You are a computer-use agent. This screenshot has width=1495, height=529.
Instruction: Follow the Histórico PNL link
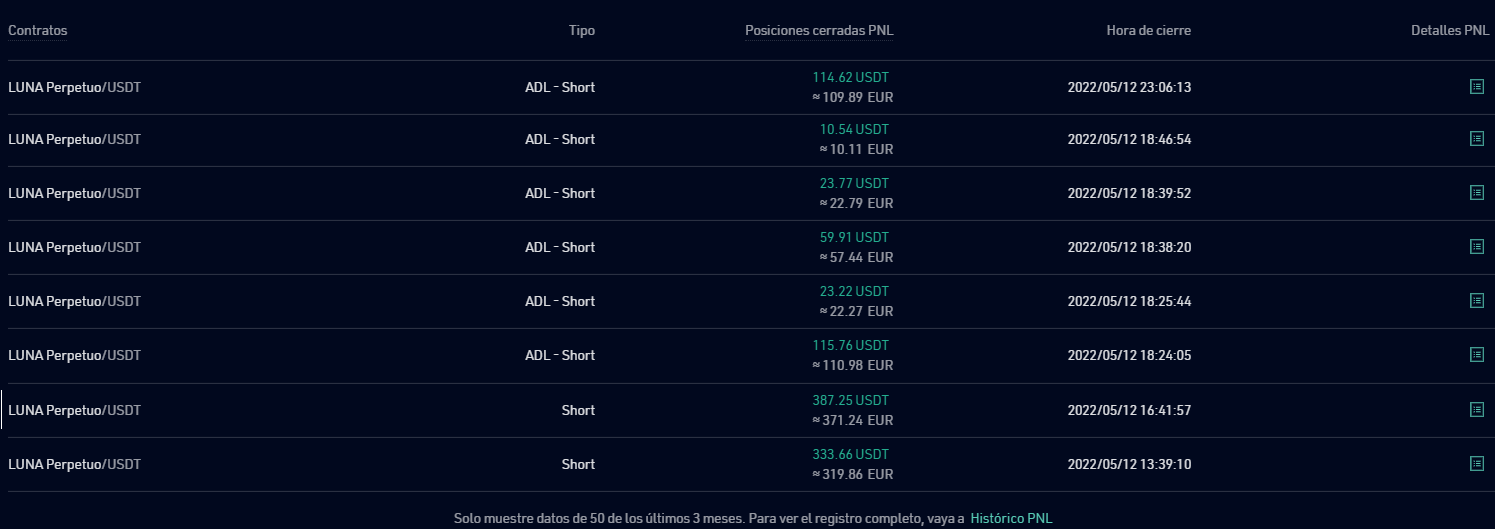[x=1011, y=519]
